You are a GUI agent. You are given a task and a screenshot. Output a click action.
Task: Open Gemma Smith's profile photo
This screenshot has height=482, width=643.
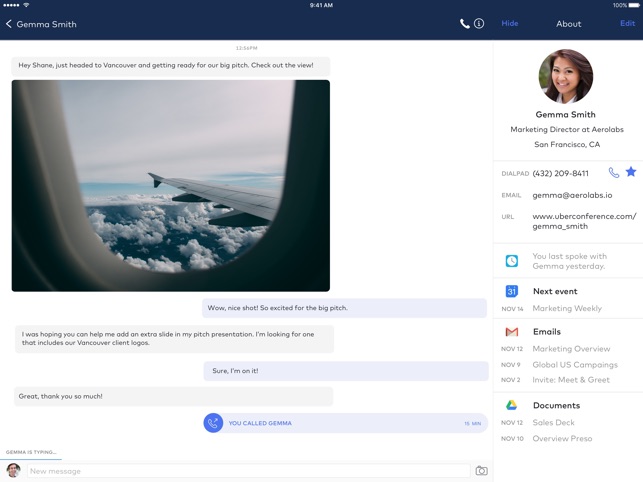coord(565,76)
